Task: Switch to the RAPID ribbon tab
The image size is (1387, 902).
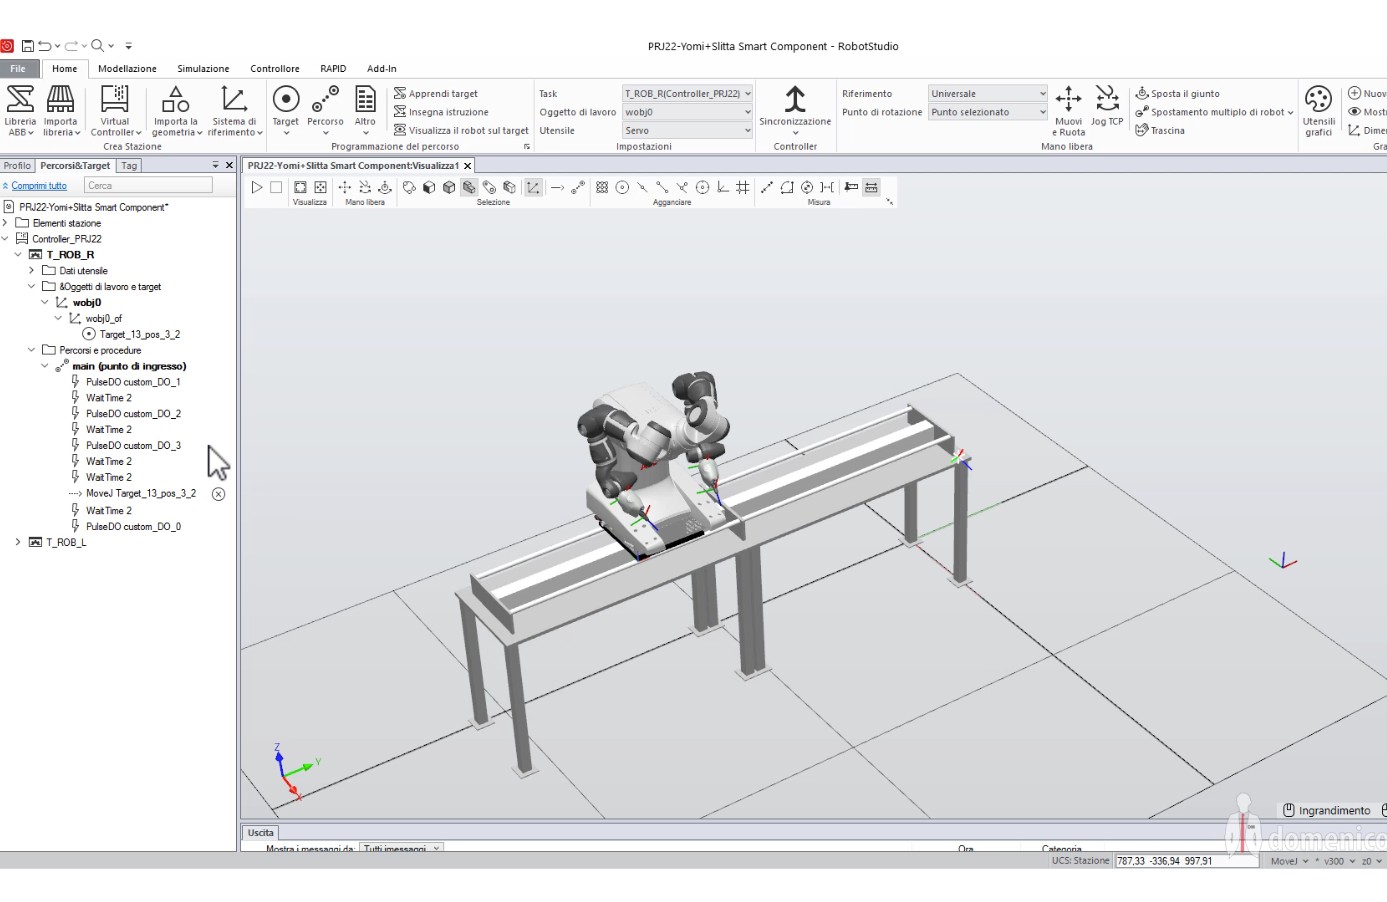Action: point(333,69)
